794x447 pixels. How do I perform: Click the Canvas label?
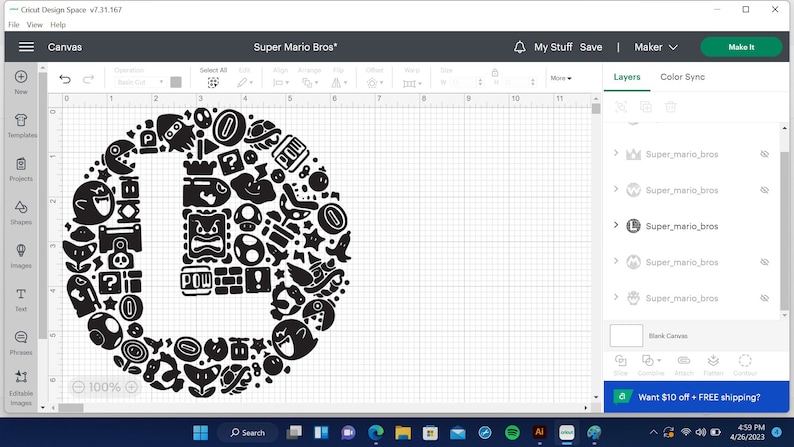pyautogui.click(x=65, y=47)
